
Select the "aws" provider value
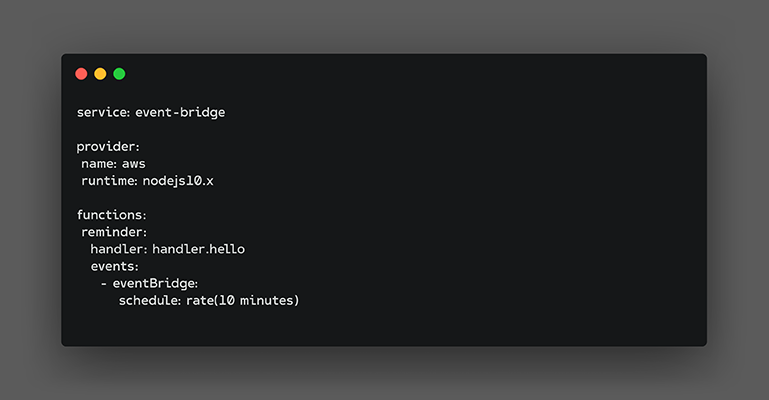134,163
